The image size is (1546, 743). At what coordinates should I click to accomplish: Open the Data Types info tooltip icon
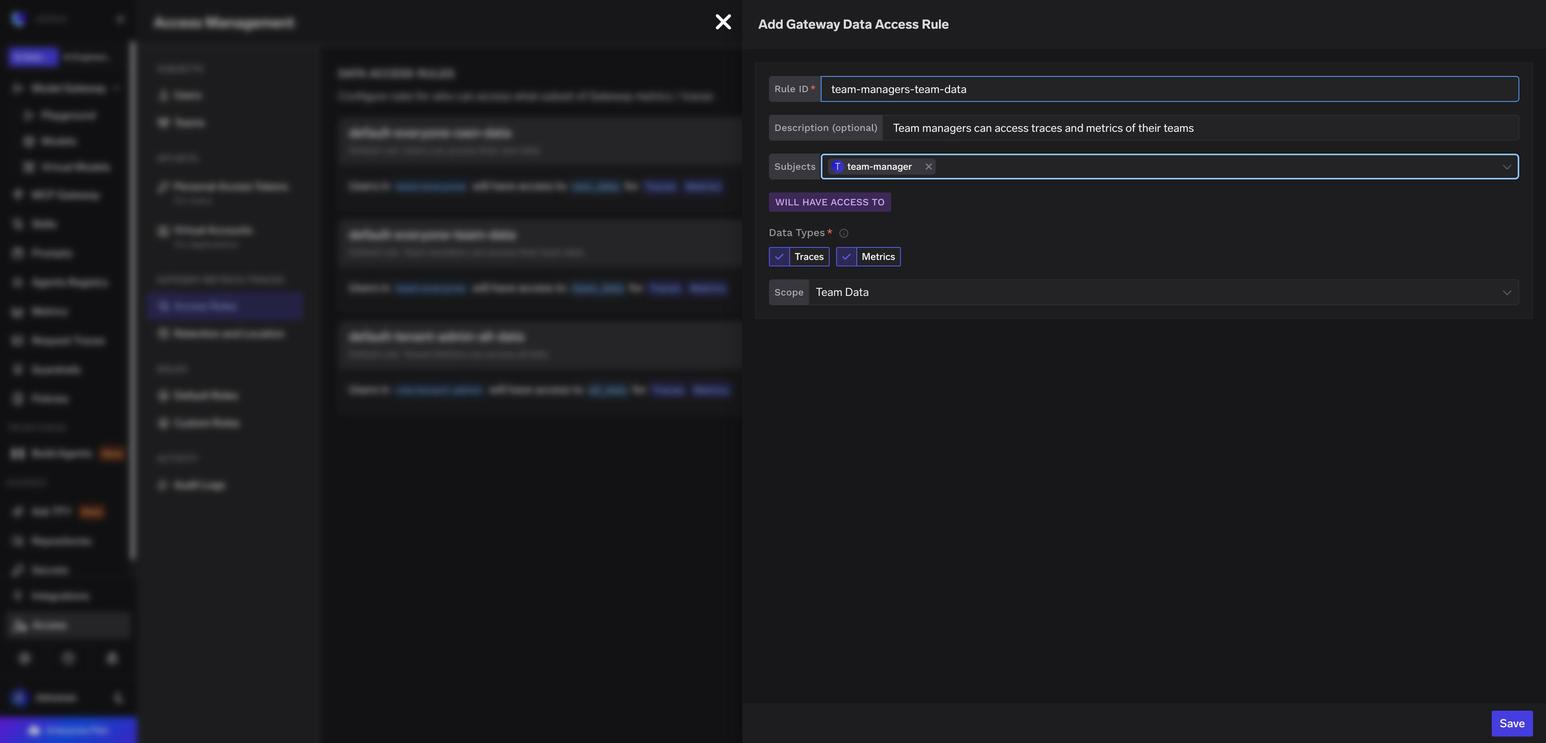pyautogui.click(x=843, y=234)
